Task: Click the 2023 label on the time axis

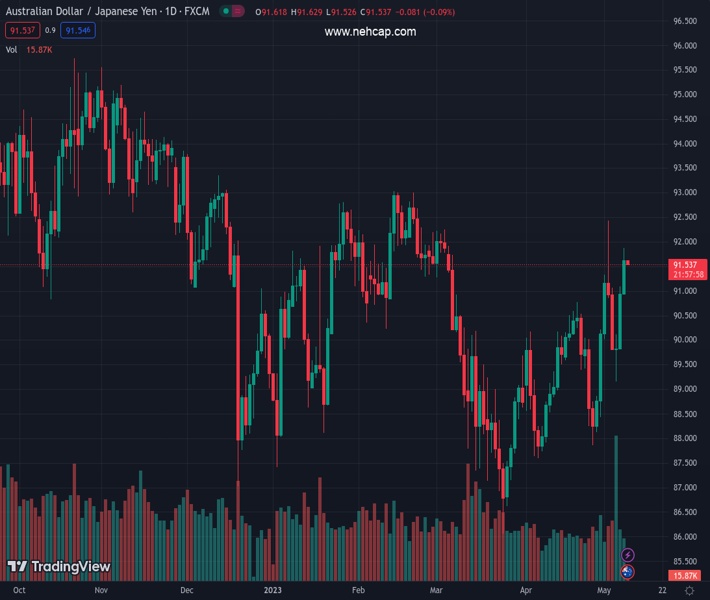Action: 272,591
